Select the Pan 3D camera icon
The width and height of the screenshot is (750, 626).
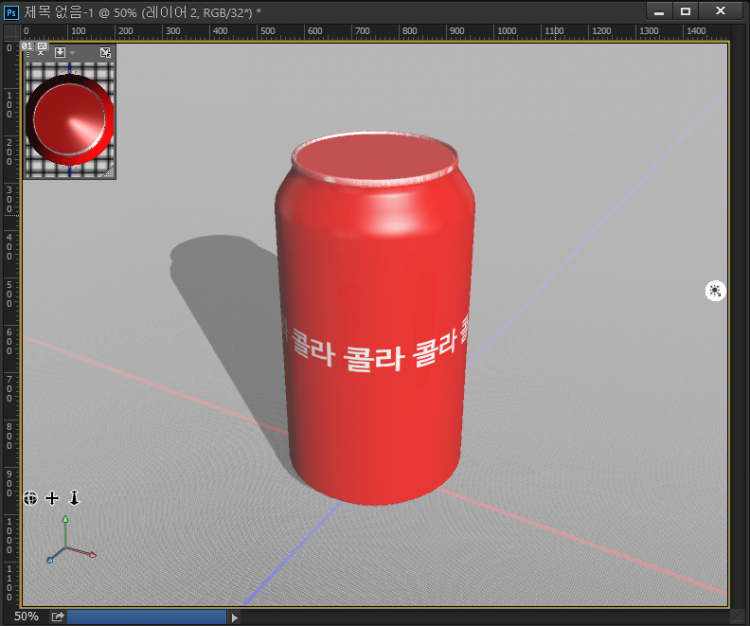(52, 498)
